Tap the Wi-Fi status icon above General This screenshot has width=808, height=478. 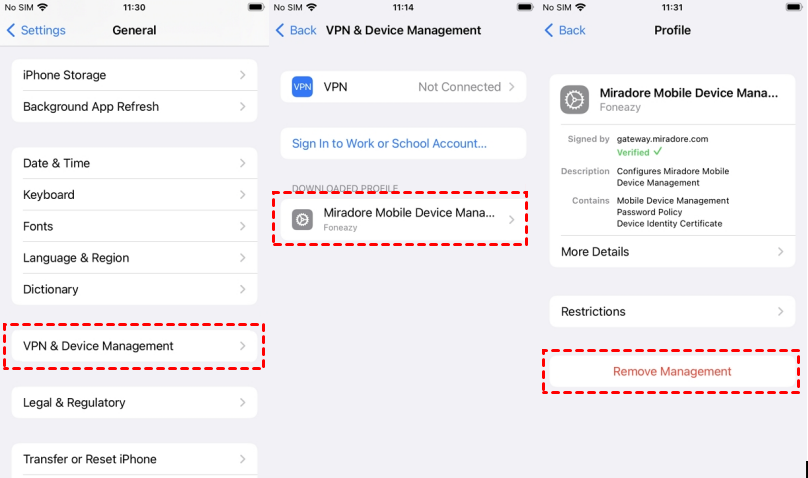43,7
